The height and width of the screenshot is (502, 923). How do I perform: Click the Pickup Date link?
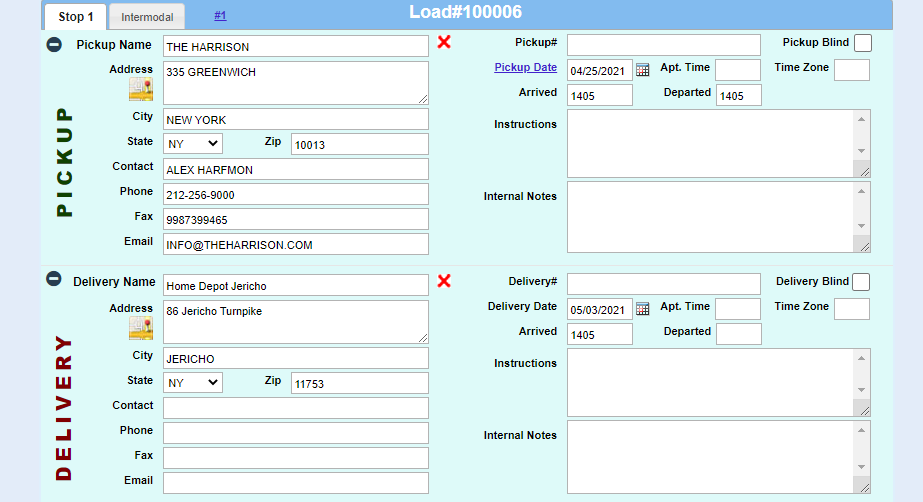pos(526,67)
